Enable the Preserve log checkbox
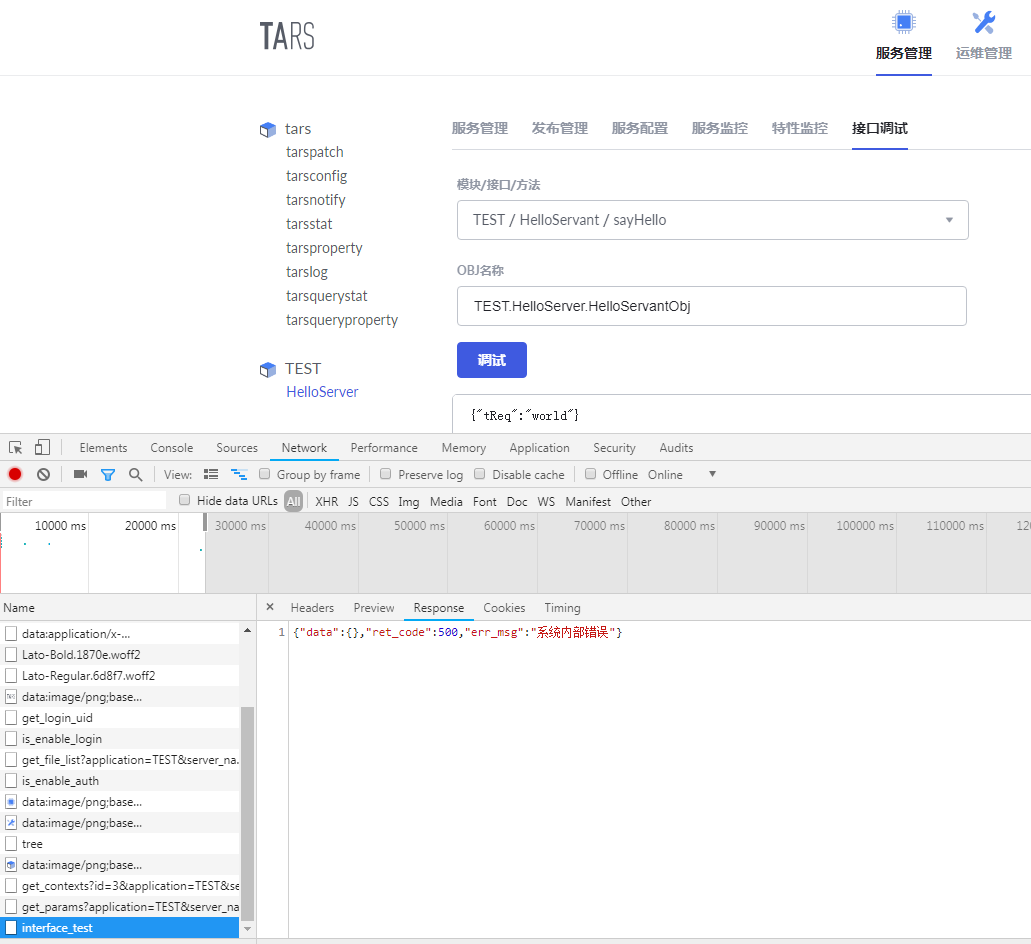 coord(386,473)
